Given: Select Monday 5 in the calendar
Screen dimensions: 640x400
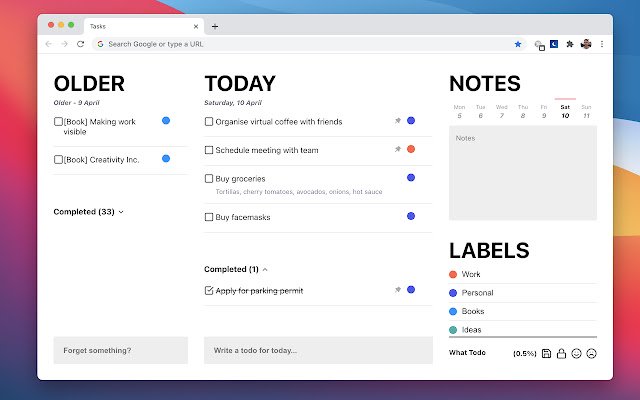Looking at the screenshot, I should tap(459, 111).
